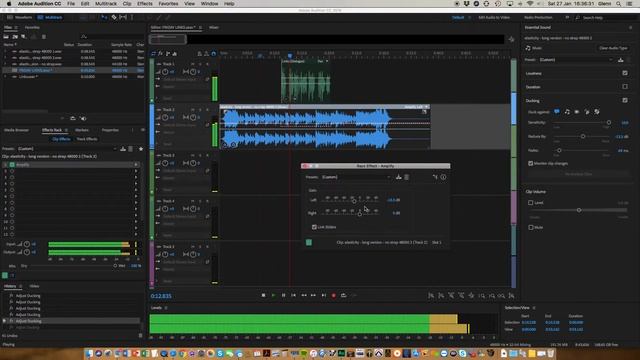Select the Razor tool in top toolbar

point(114,17)
